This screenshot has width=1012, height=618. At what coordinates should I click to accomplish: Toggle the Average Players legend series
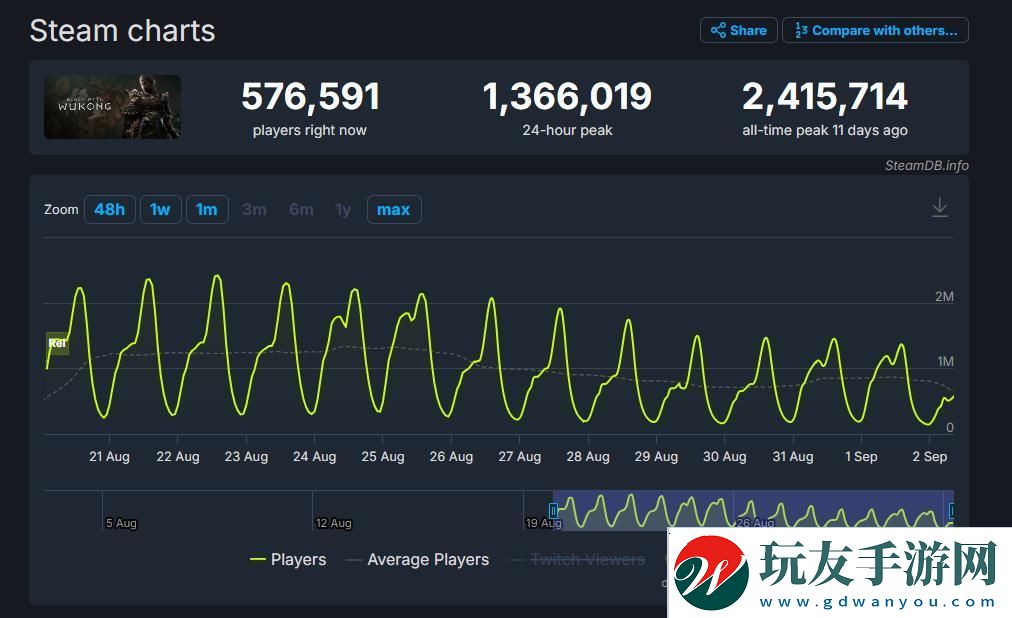(418, 559)
